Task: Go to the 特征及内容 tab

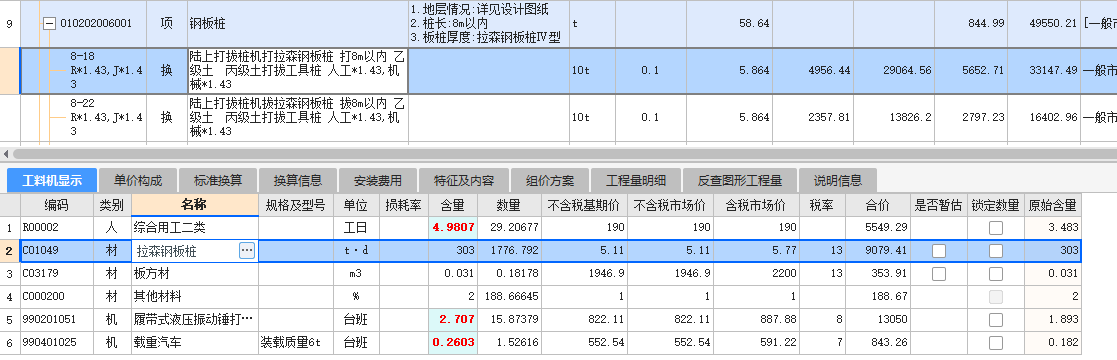Action: 464,180
